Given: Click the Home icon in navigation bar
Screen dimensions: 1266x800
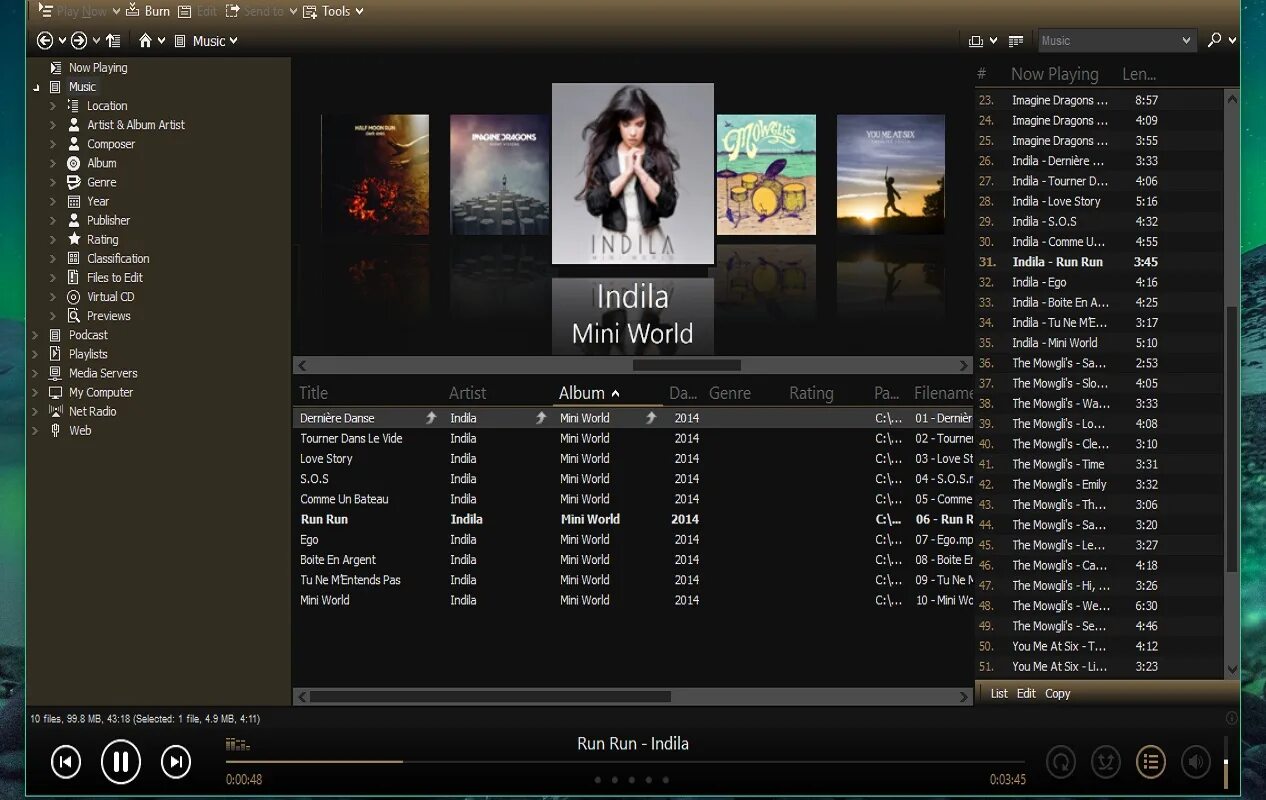Looking at the screenshot, I should [x=146, y=40].
